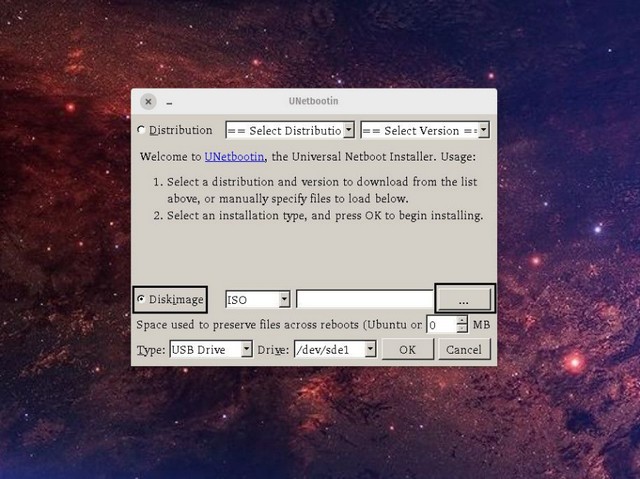
Task: Open the Select Distribution dropdown
Action: pos(290,131)
